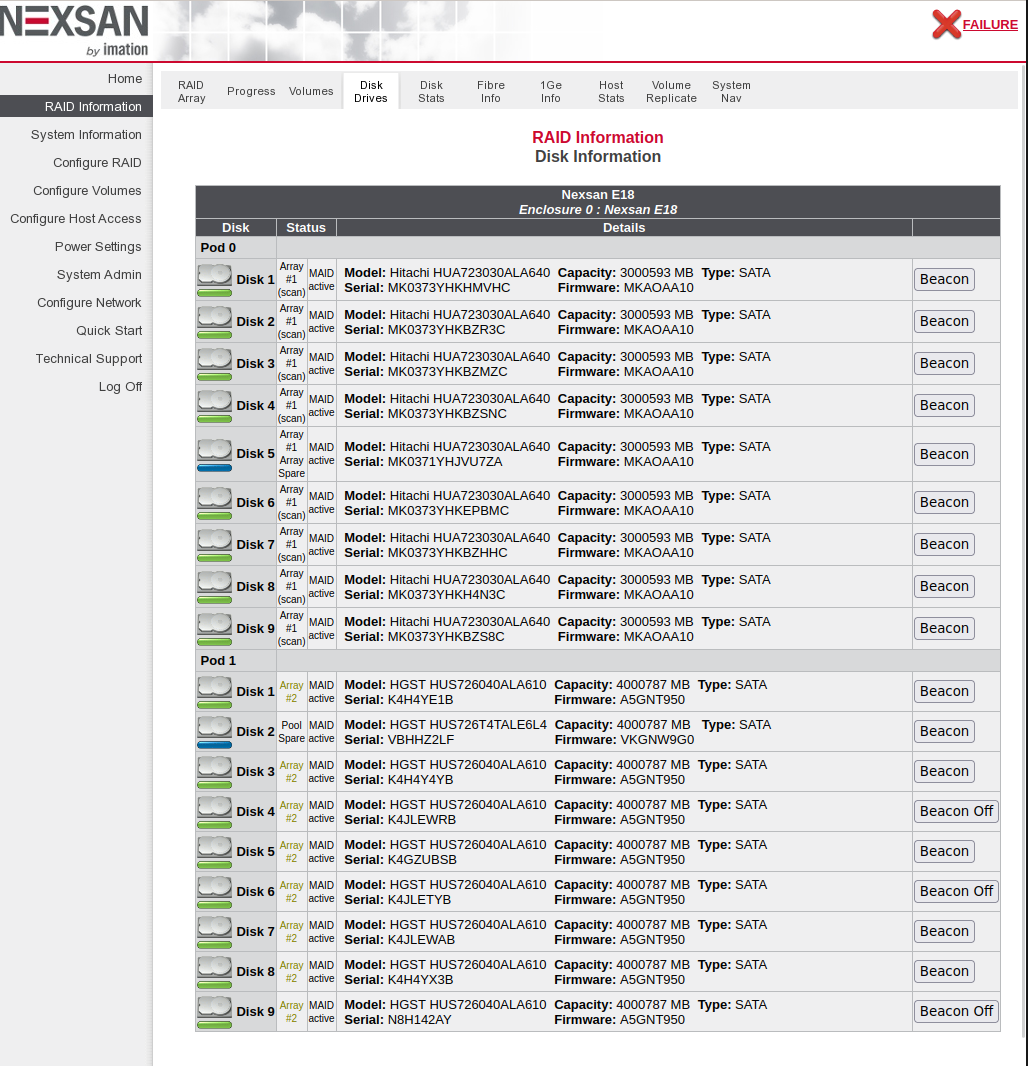Screen dimensions: 1028x1066
Task: Click Beacon for Pod 1 Disk 2
Action: click(x=944, y=732)
